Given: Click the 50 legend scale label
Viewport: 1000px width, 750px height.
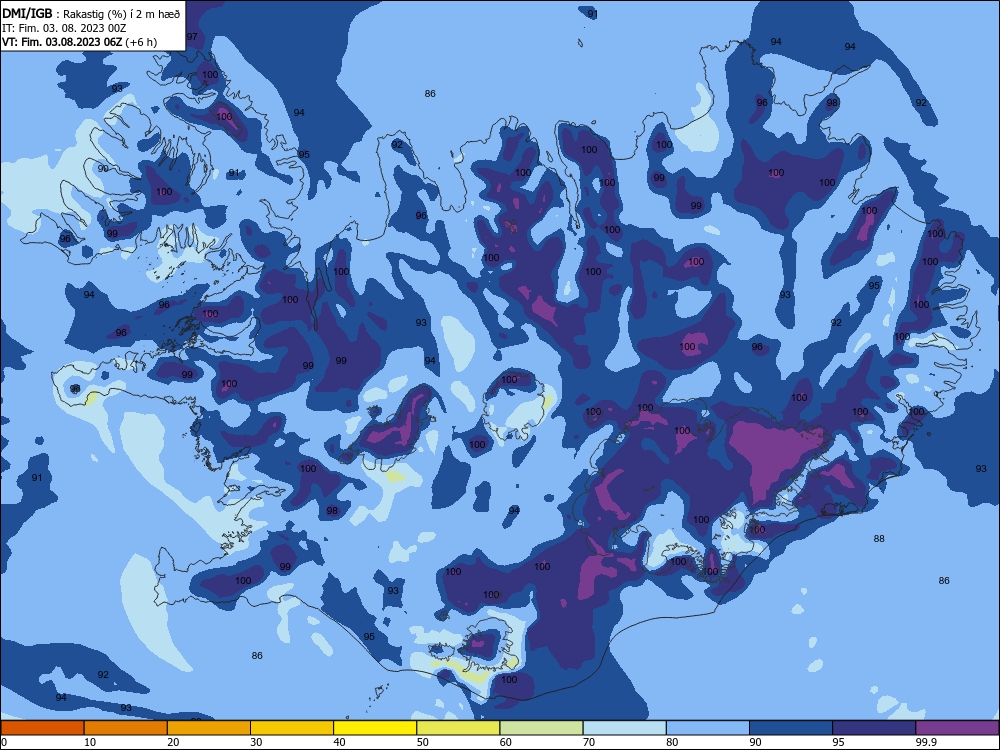Looking at the screenshot, I should [x=422, y=742].
